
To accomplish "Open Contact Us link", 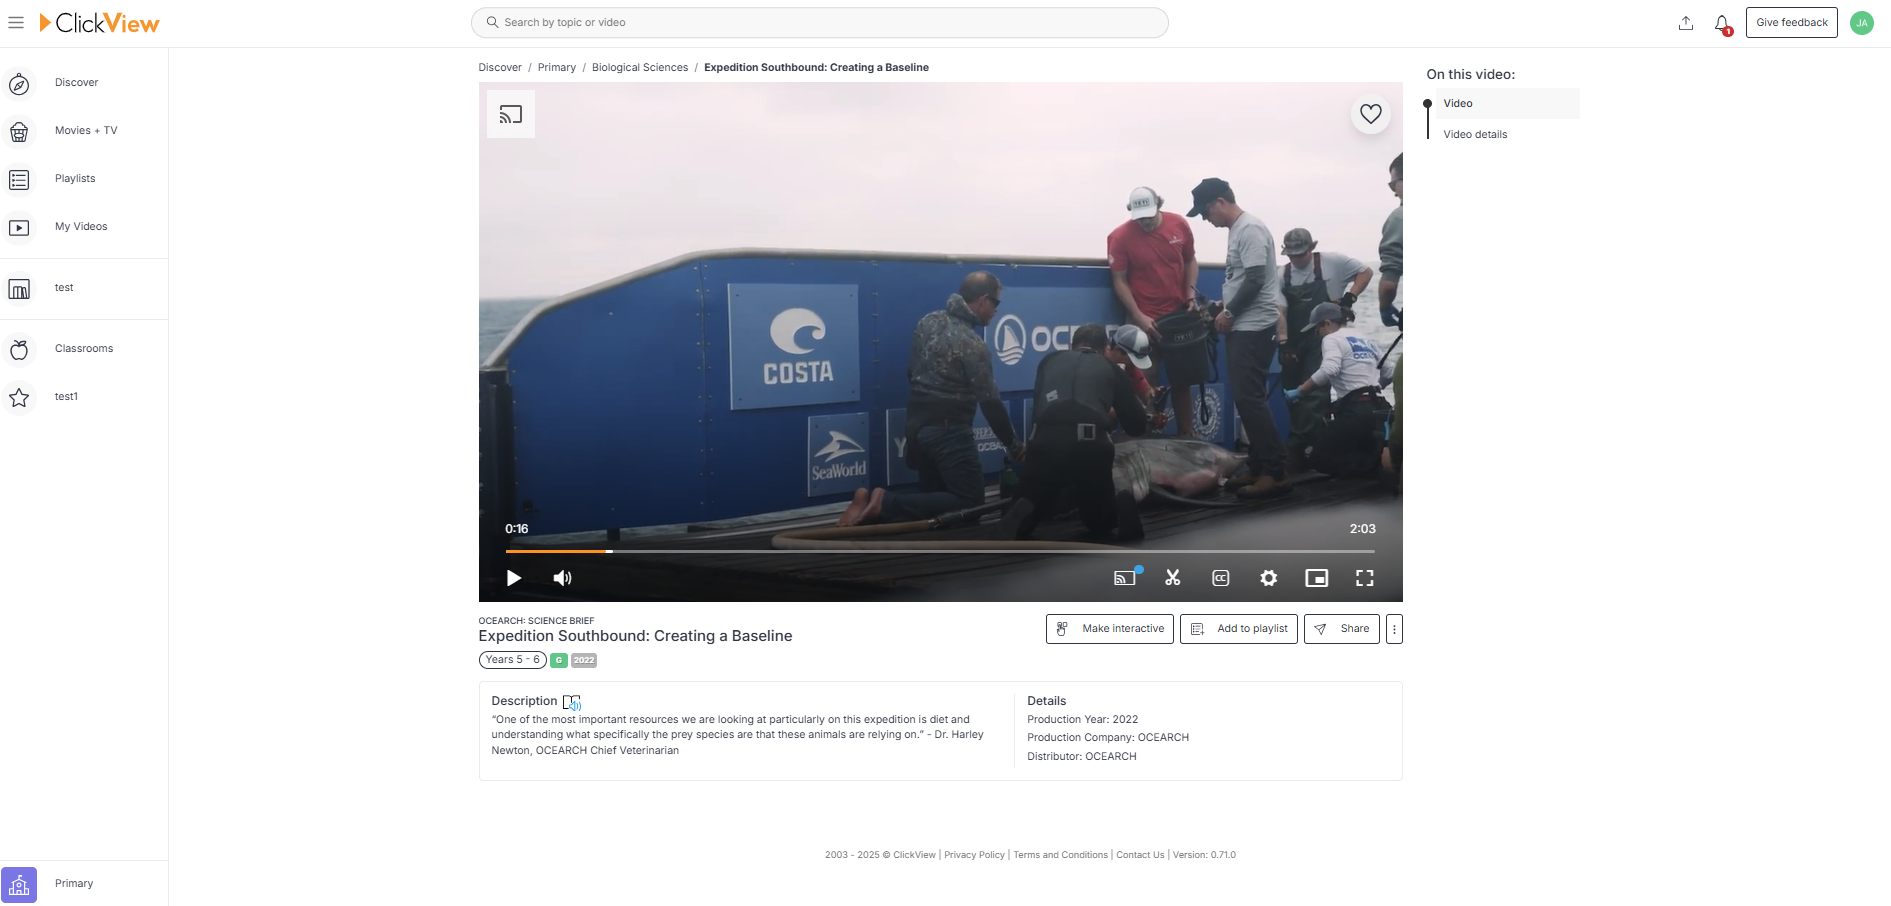I will pyautogui.click(x=1140, y=855).
